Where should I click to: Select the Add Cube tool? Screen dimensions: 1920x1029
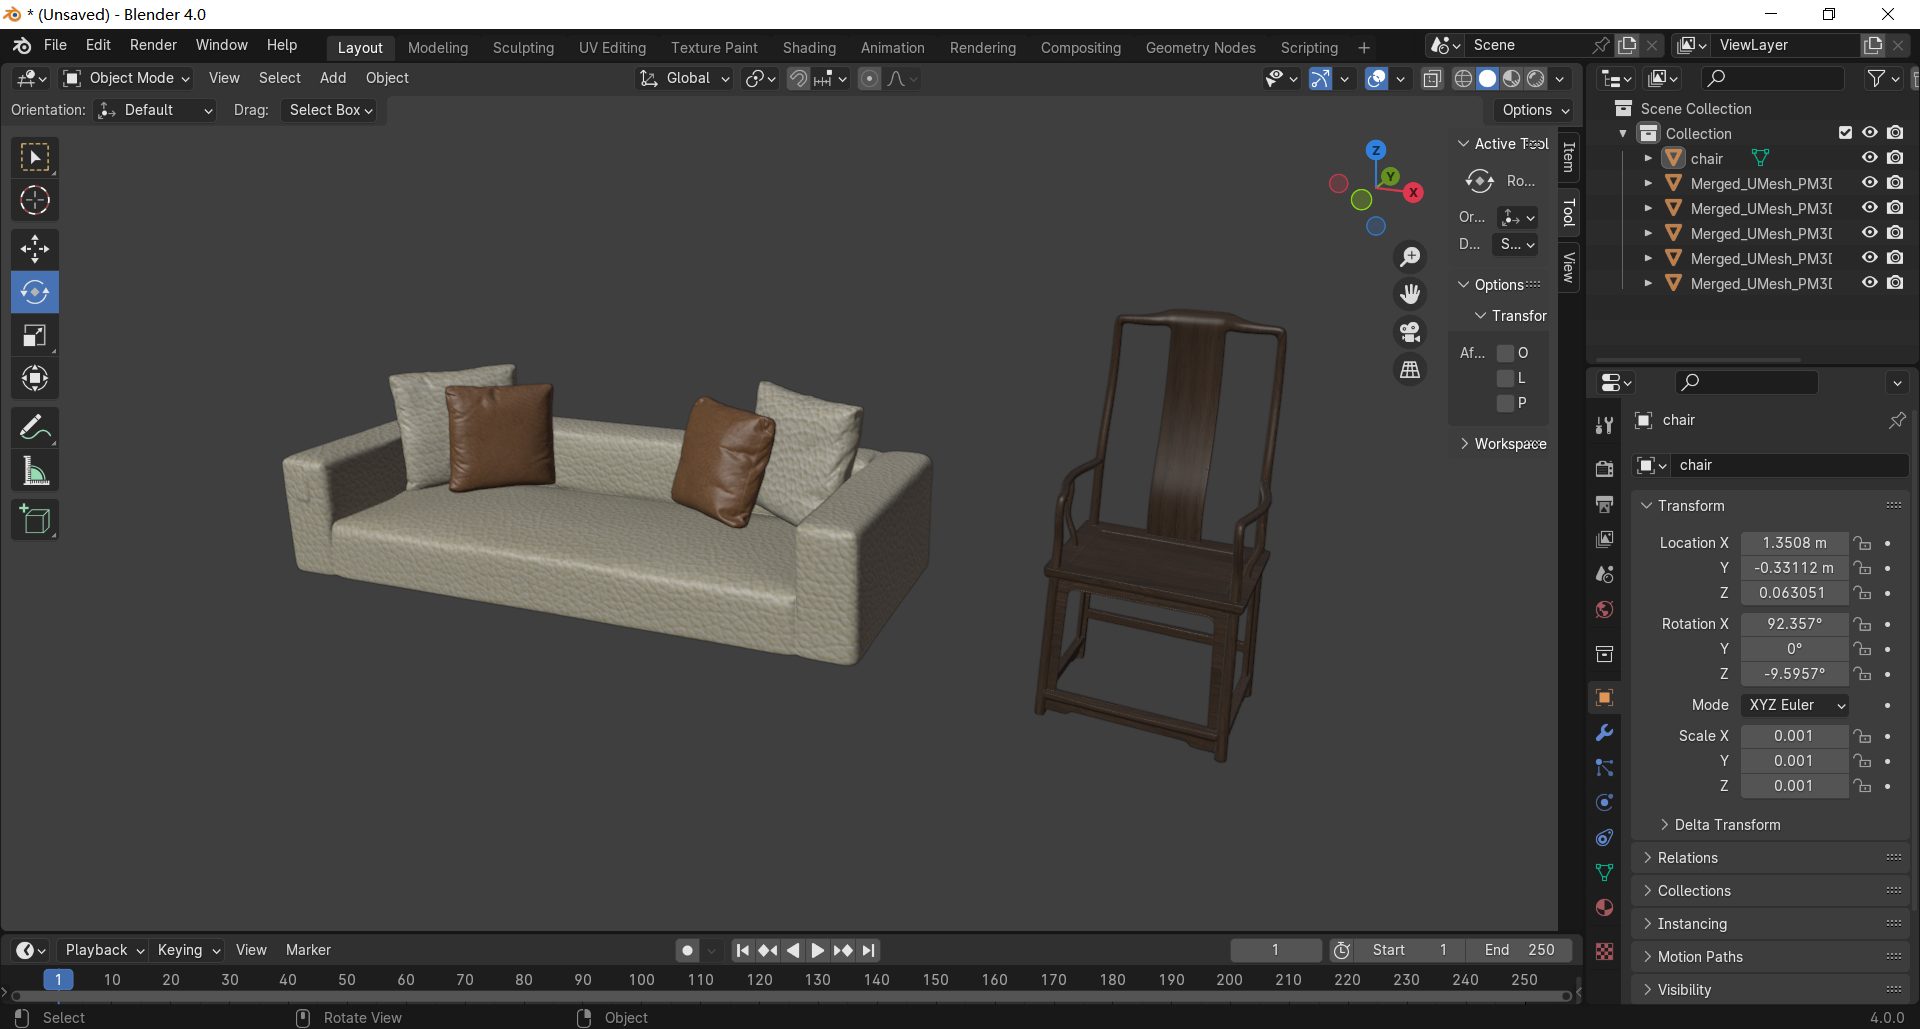pyautogui.click(x=35, y=519)
